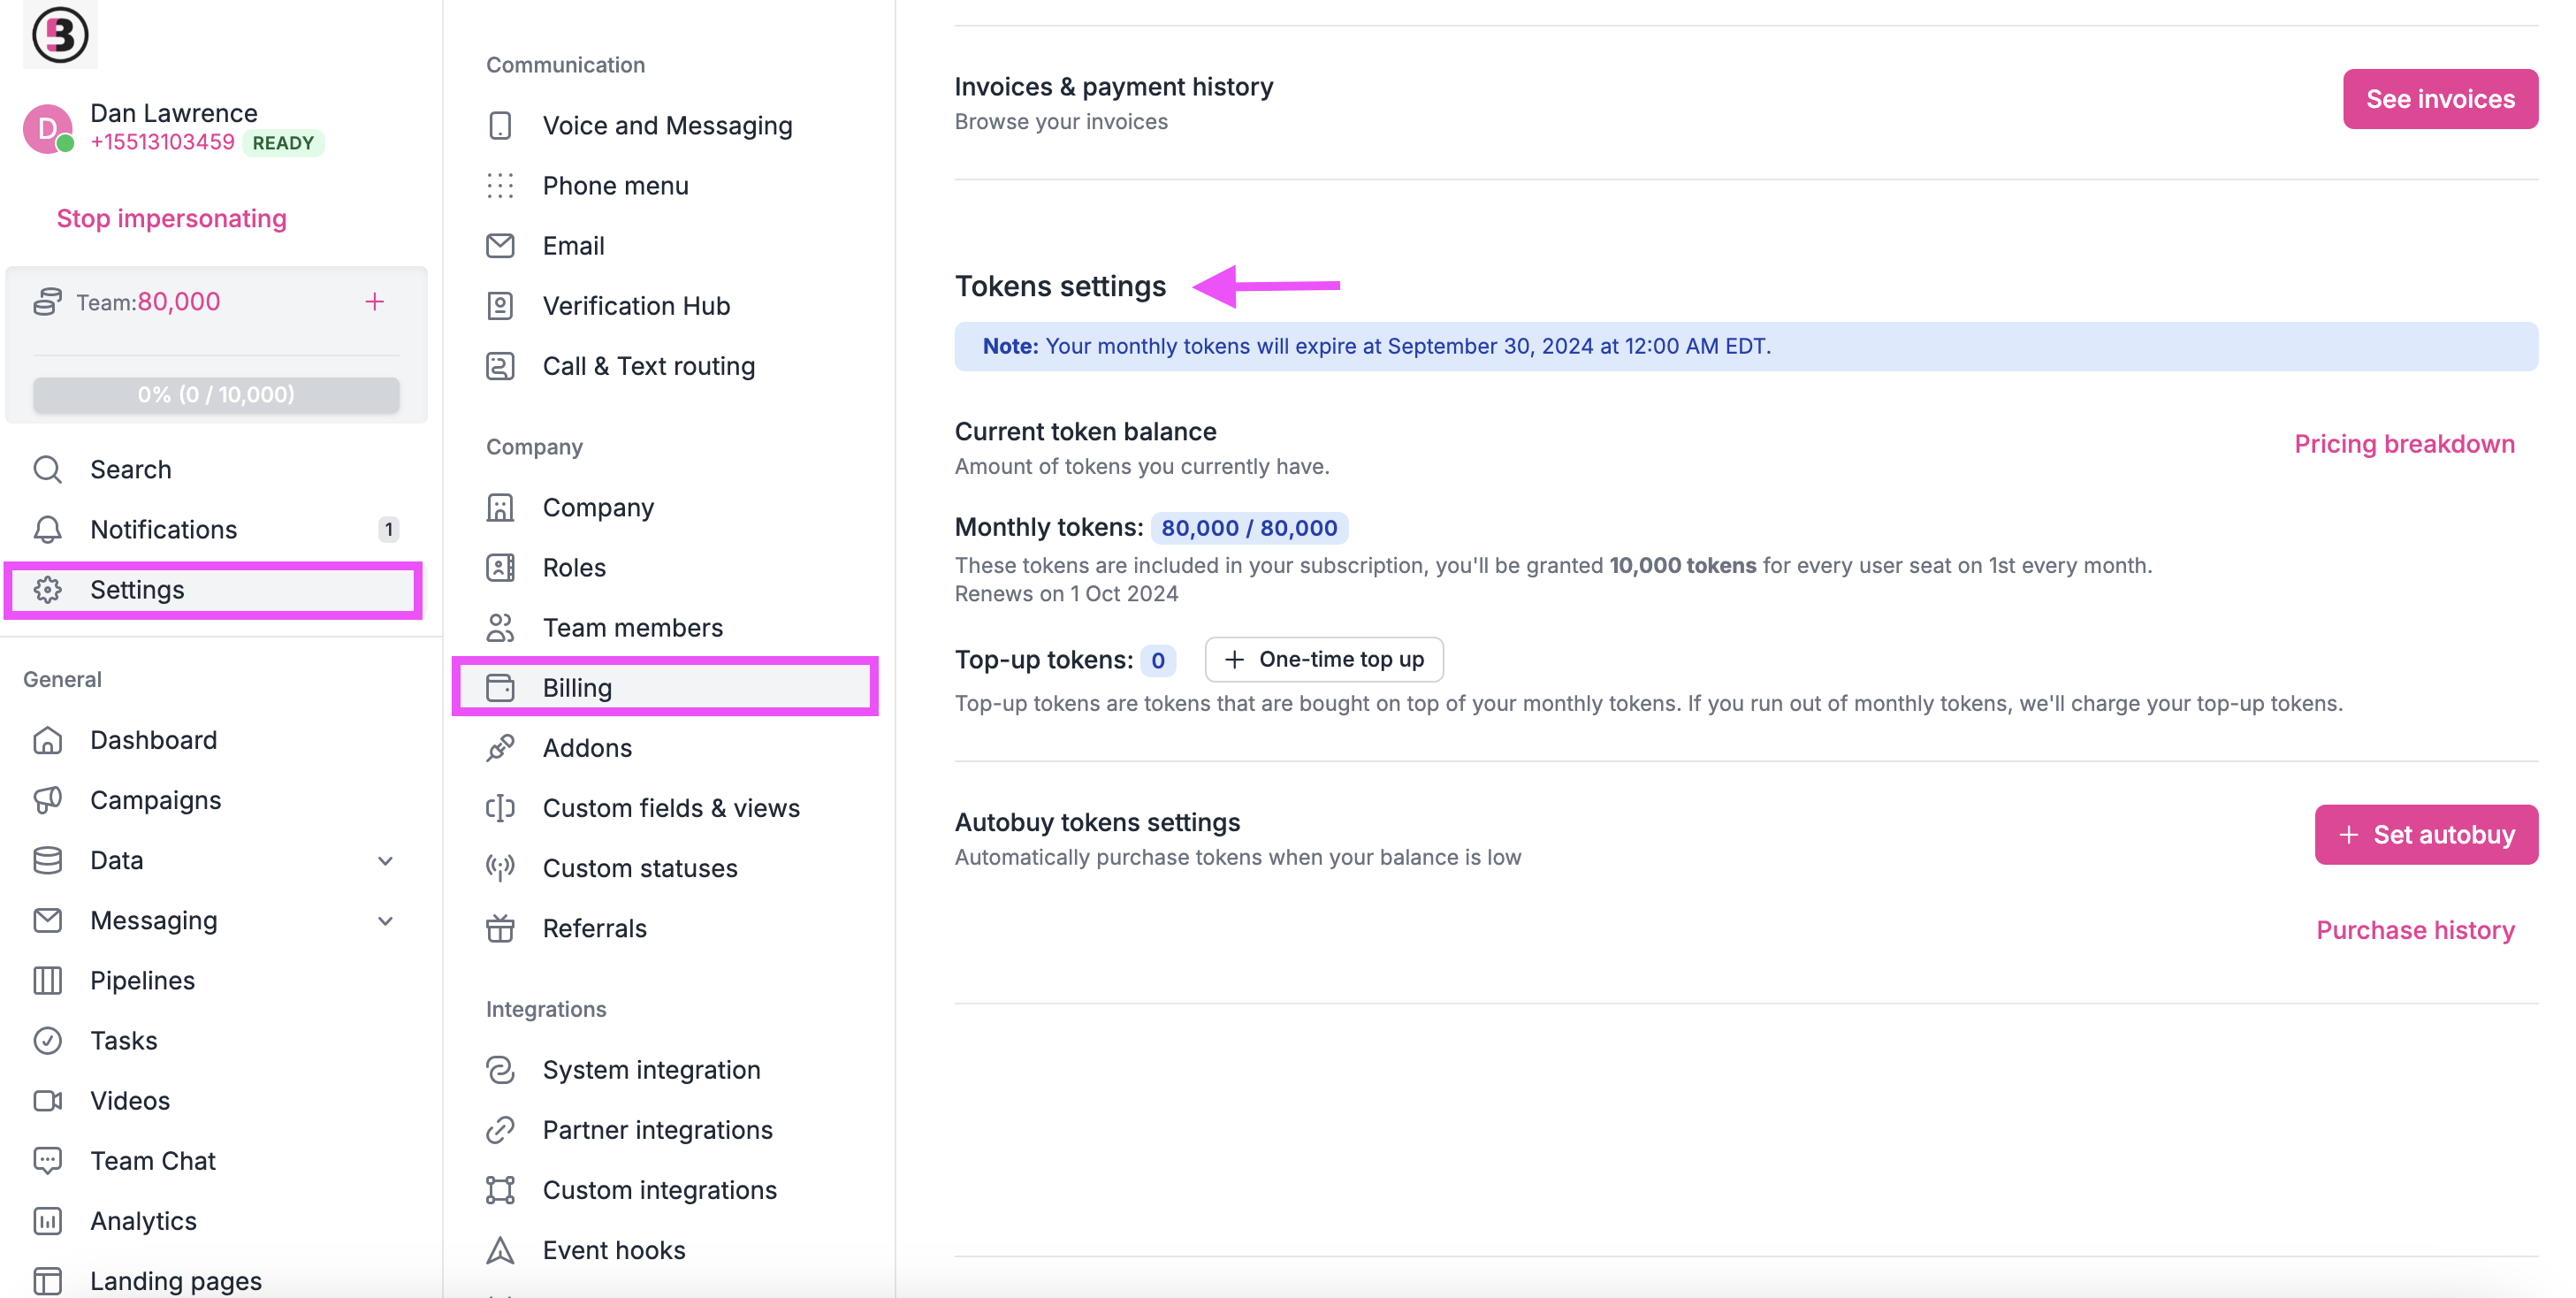Expand the Data menu chevron
Screen dimensions: 2576x1298
pos(385,860)
